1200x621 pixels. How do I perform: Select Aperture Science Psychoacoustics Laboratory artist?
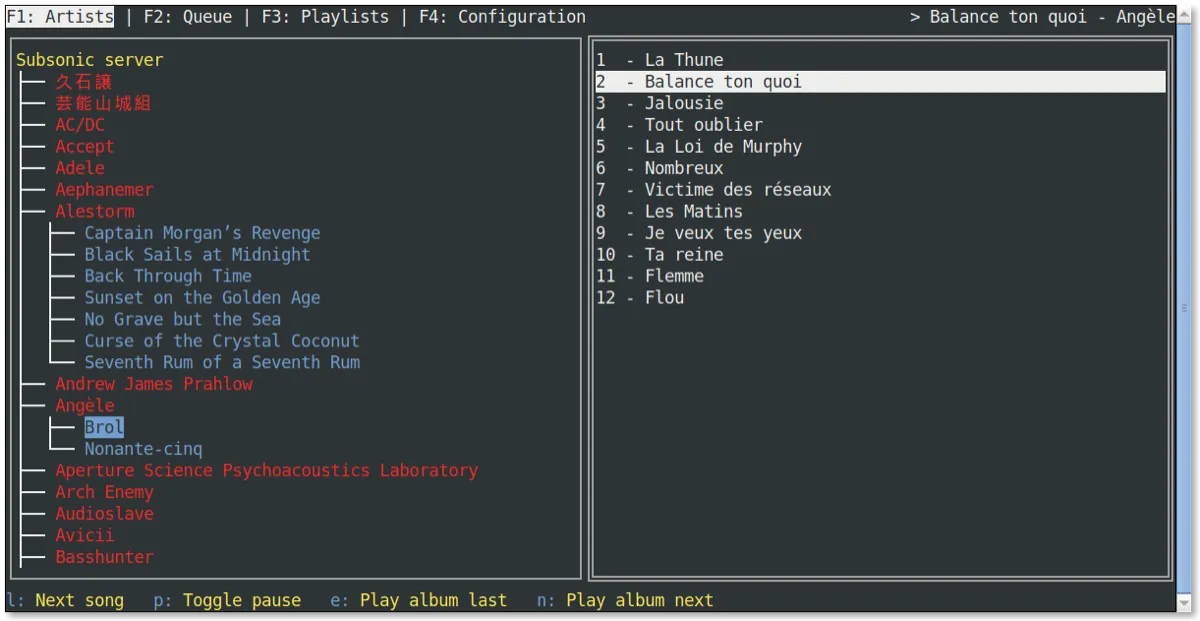(266, 471)
